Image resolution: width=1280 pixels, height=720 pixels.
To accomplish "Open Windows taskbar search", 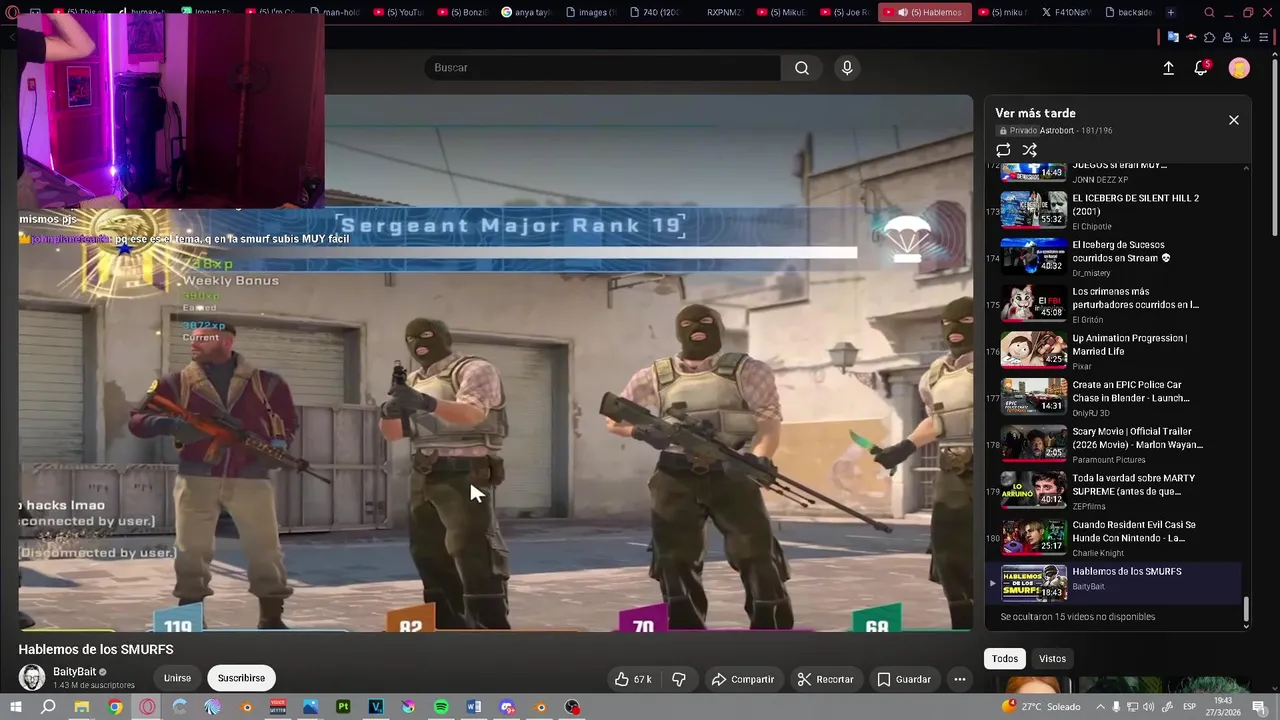I will 48,707.
